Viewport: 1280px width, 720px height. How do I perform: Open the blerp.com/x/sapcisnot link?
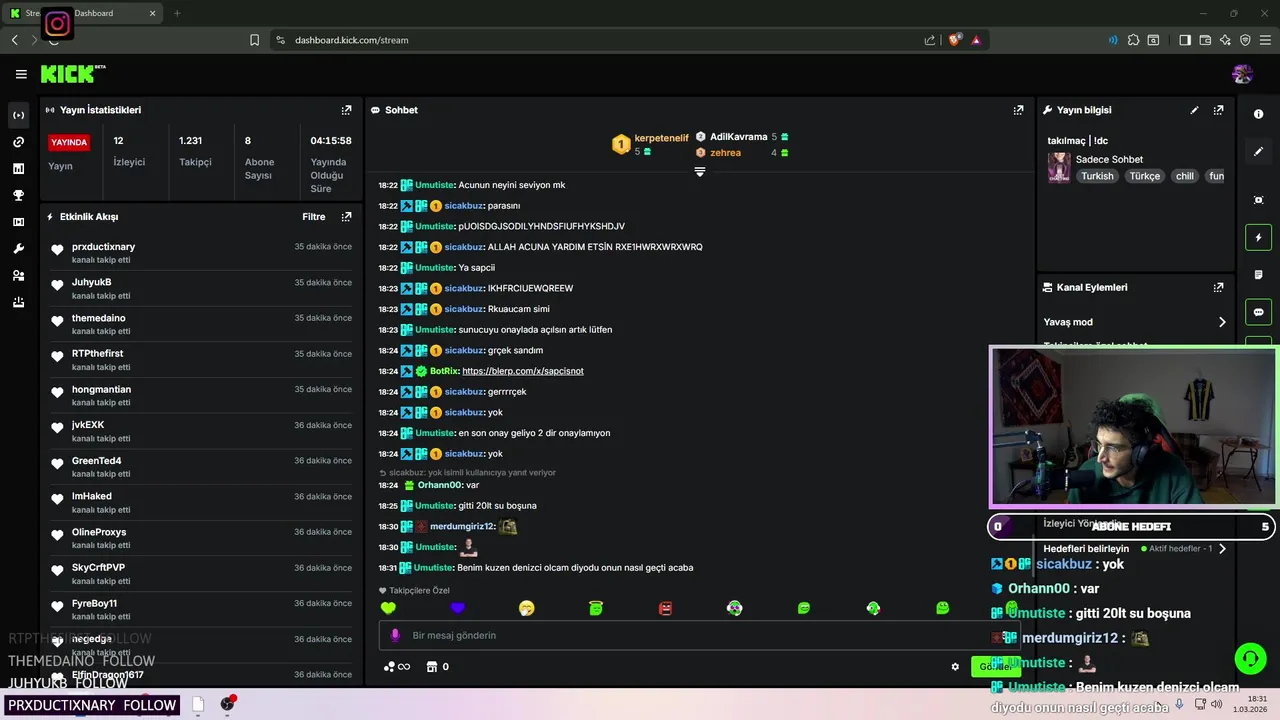coord(523,371)
